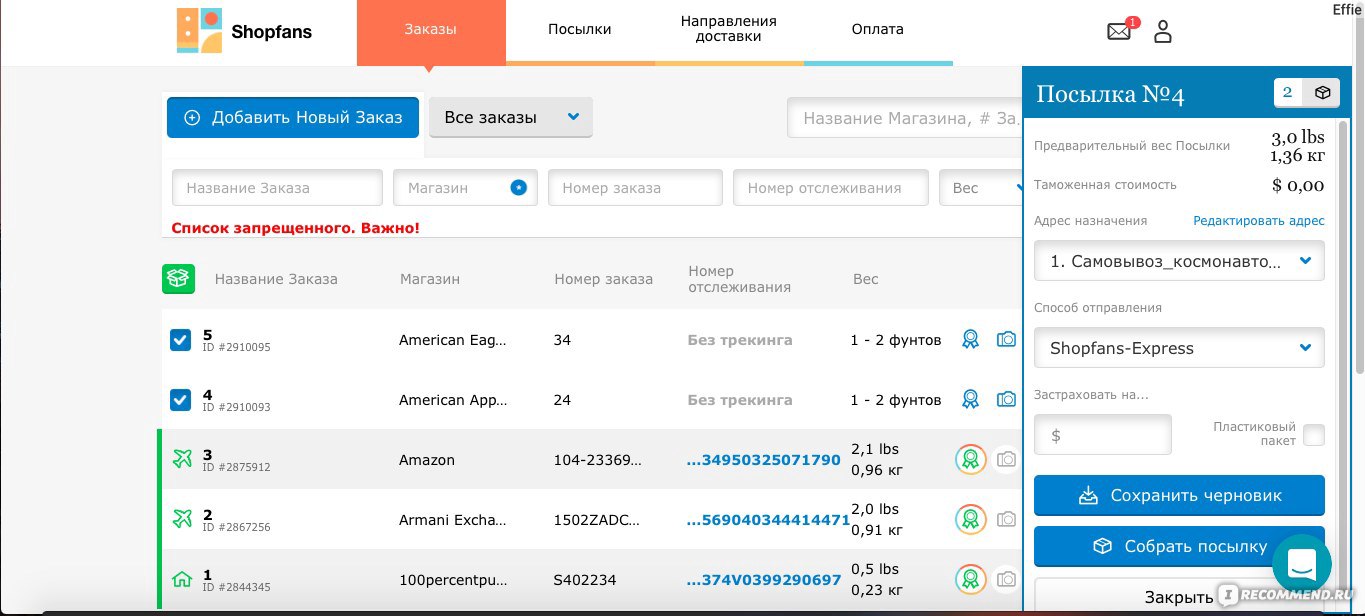Open the camera icon for 100percentpu order
Viewport: 1365px width, 616px height.
[x=1006, y=579]
